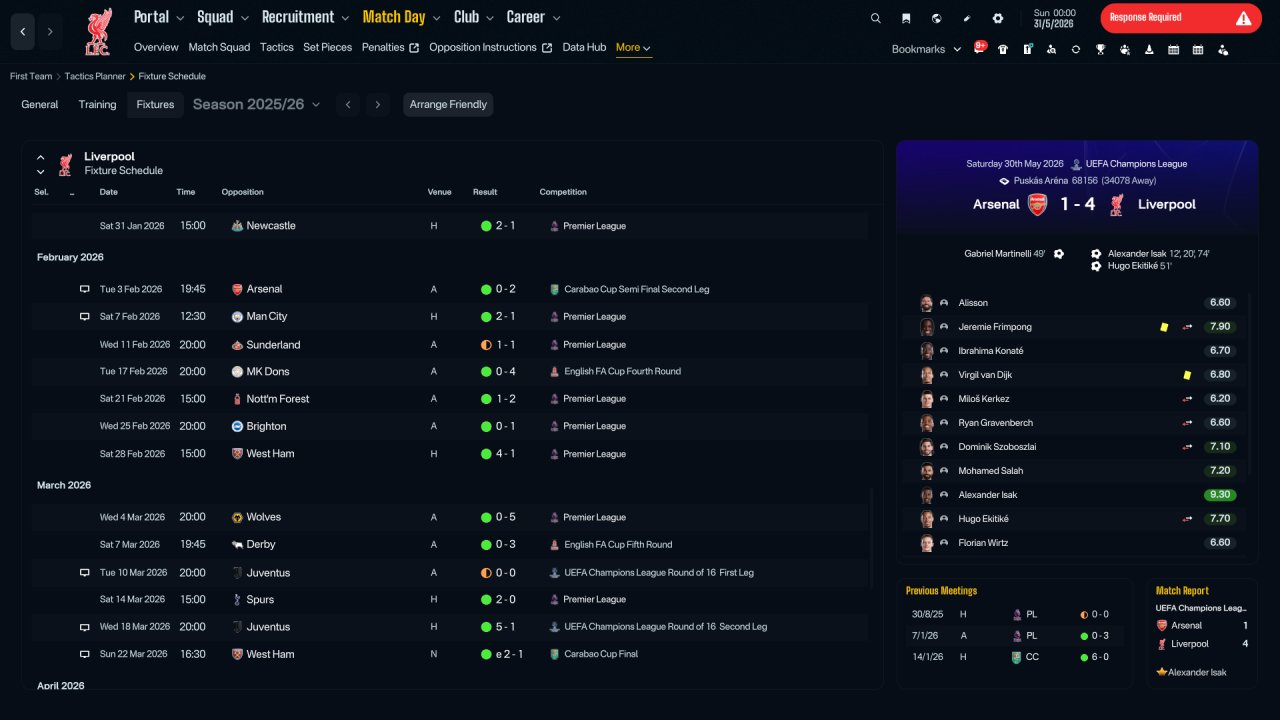Click the TV icon on Wed 18 Mar row
Screen dimensions: 1280x720
pyautogui.click(x=85, y=627)
